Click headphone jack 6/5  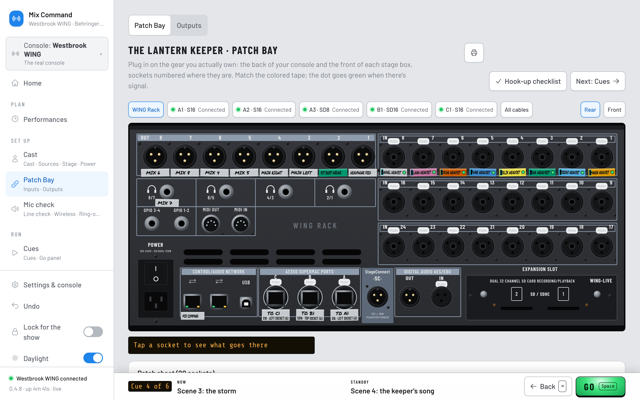coord(226,191)
